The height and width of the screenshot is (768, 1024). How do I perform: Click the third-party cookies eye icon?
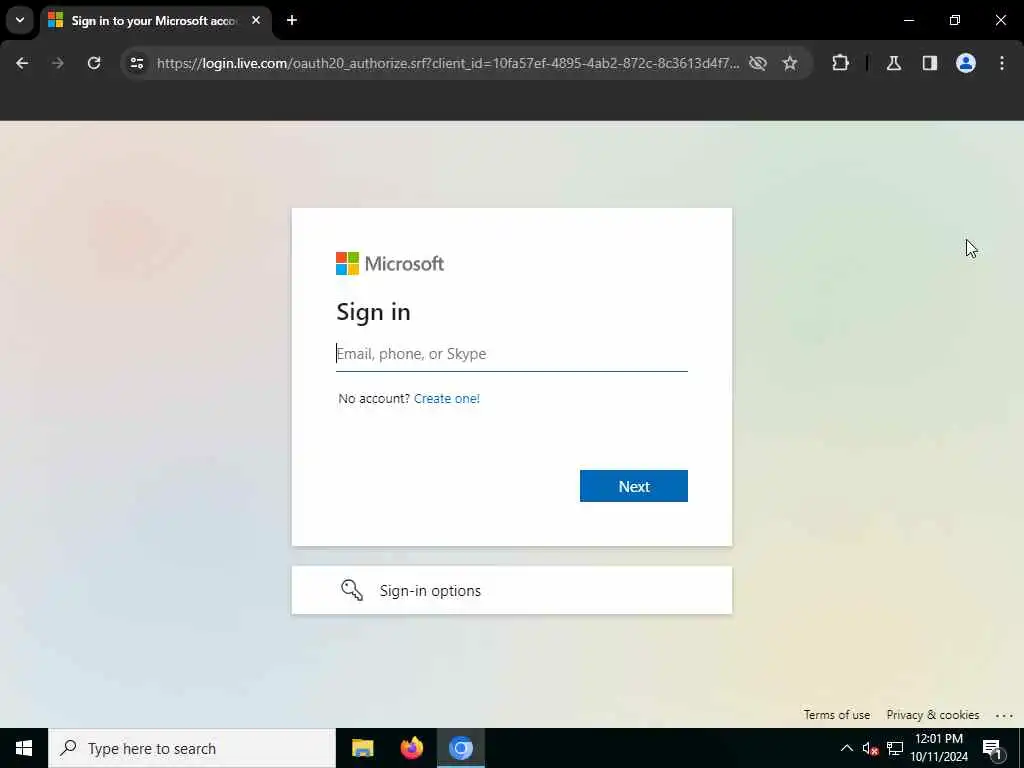pyautogui.click(x=758, y=63)
